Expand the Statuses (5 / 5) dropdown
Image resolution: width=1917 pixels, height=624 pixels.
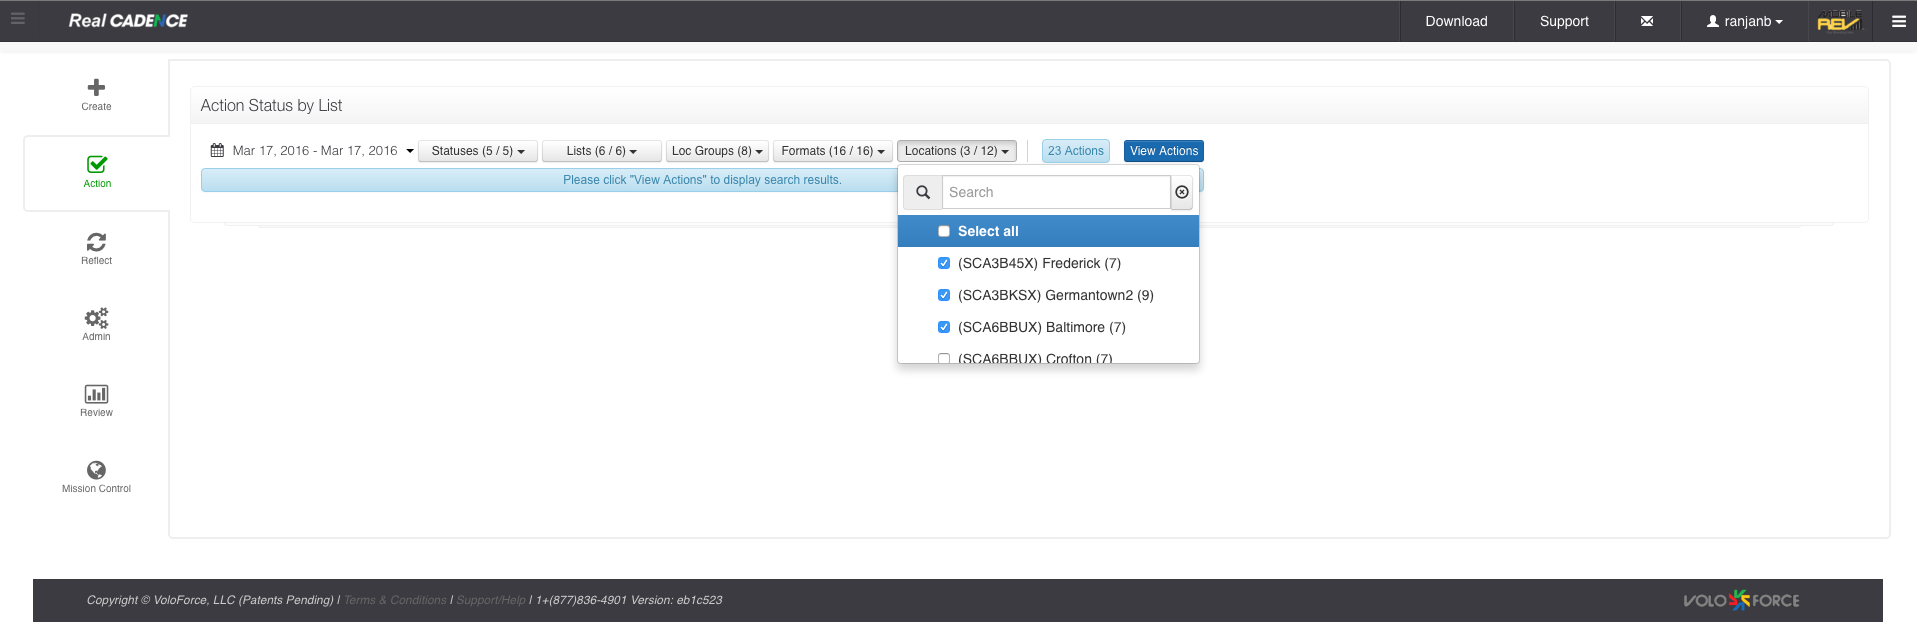tap(478, 151)
